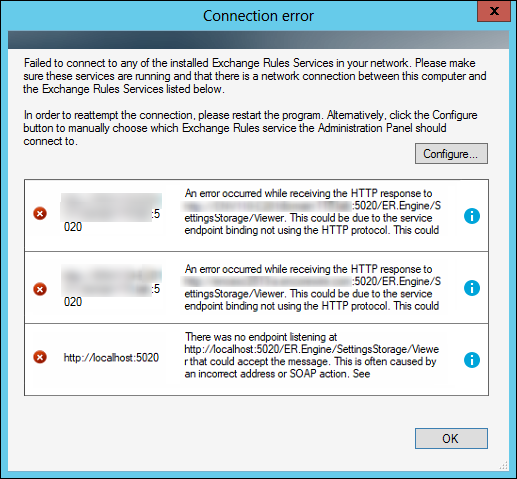Click the first blurred server address
Image resolution: width=517 pixels, height=479 pixels.
point(111,213)
